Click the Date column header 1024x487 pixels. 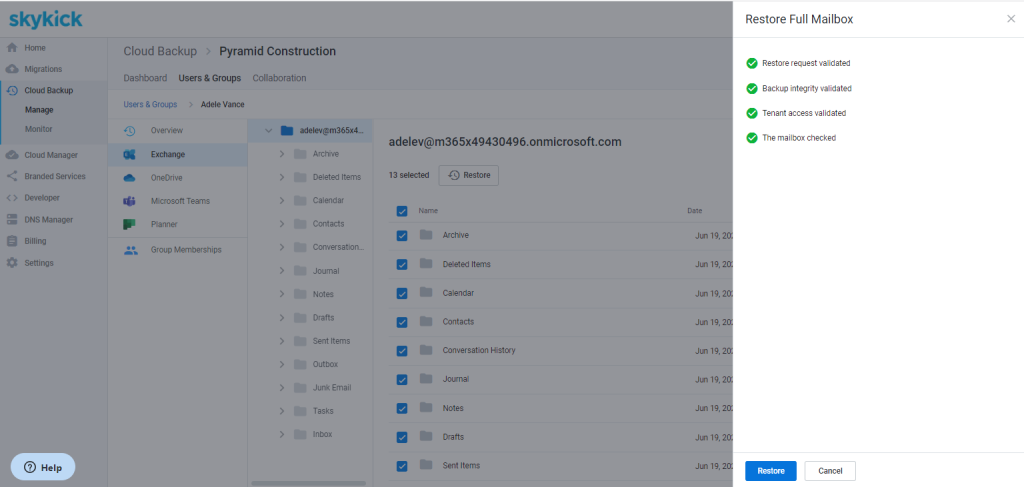[694, 211]
